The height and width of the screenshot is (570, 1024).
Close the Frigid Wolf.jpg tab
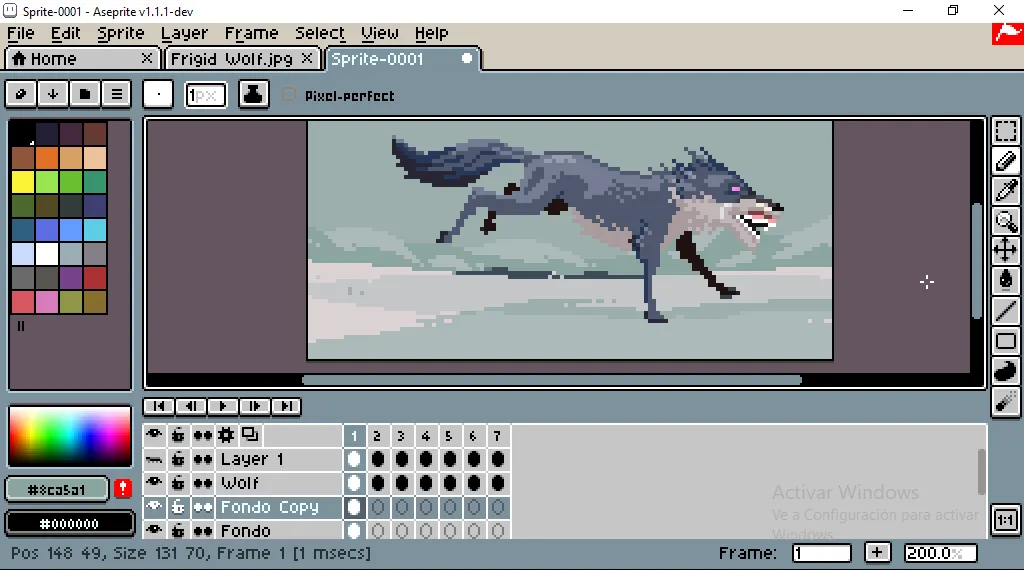[306, 59]
